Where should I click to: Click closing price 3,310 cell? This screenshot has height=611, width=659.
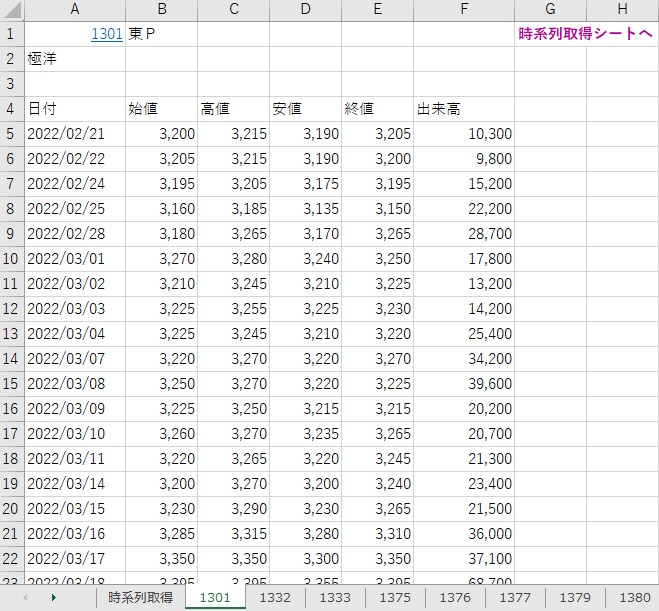(x=377, y=534)
